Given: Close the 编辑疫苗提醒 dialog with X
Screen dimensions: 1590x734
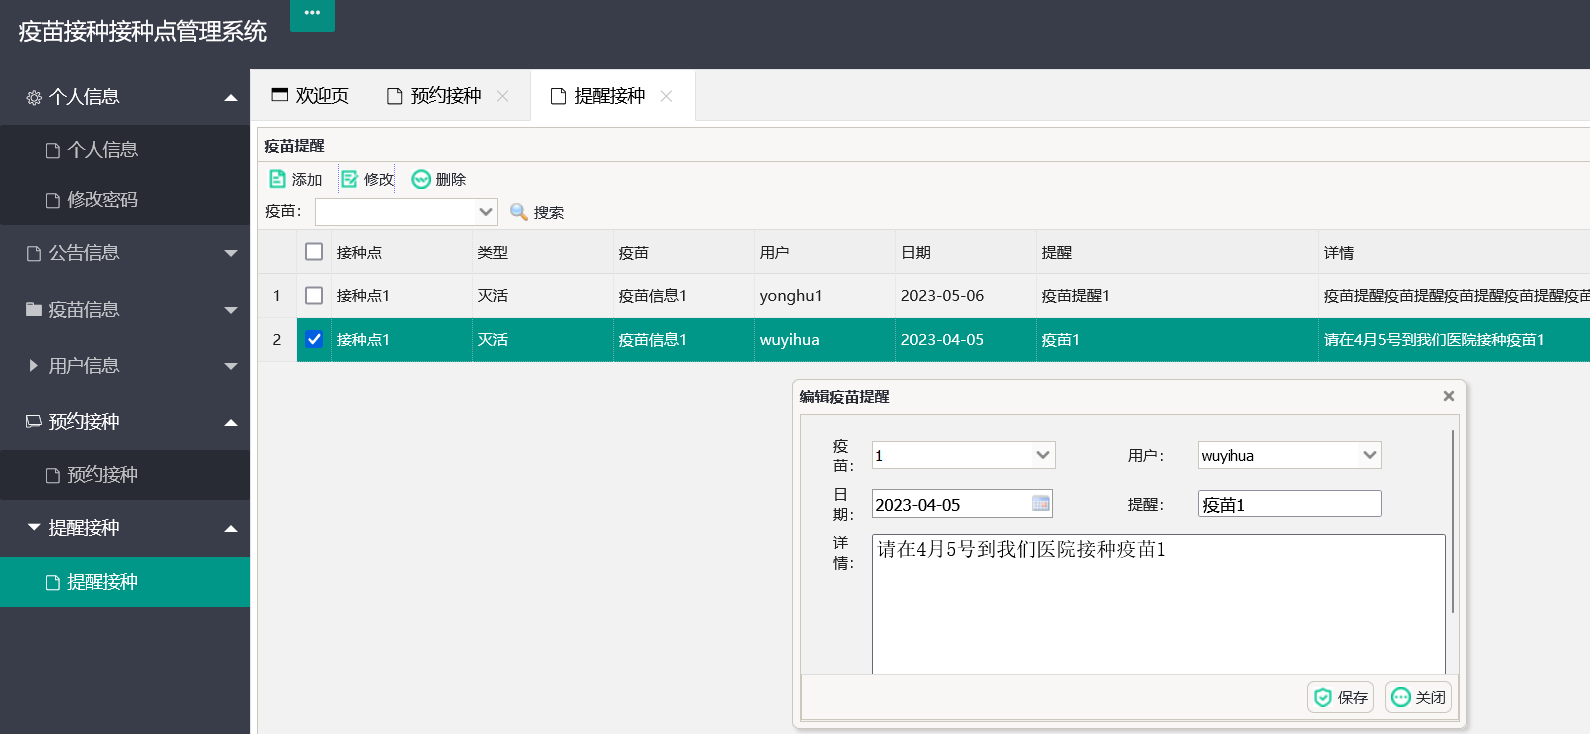Looking at the screenshot, I should (1448, 396).
